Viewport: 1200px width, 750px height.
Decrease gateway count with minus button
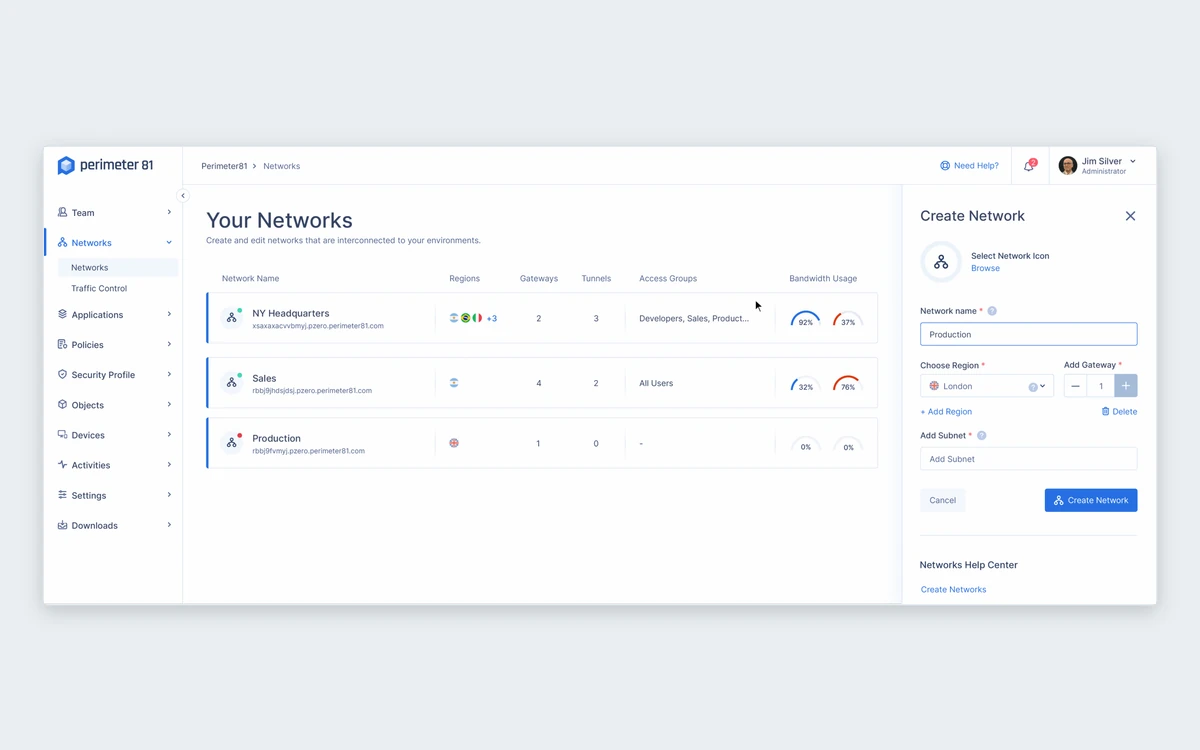1075,386
